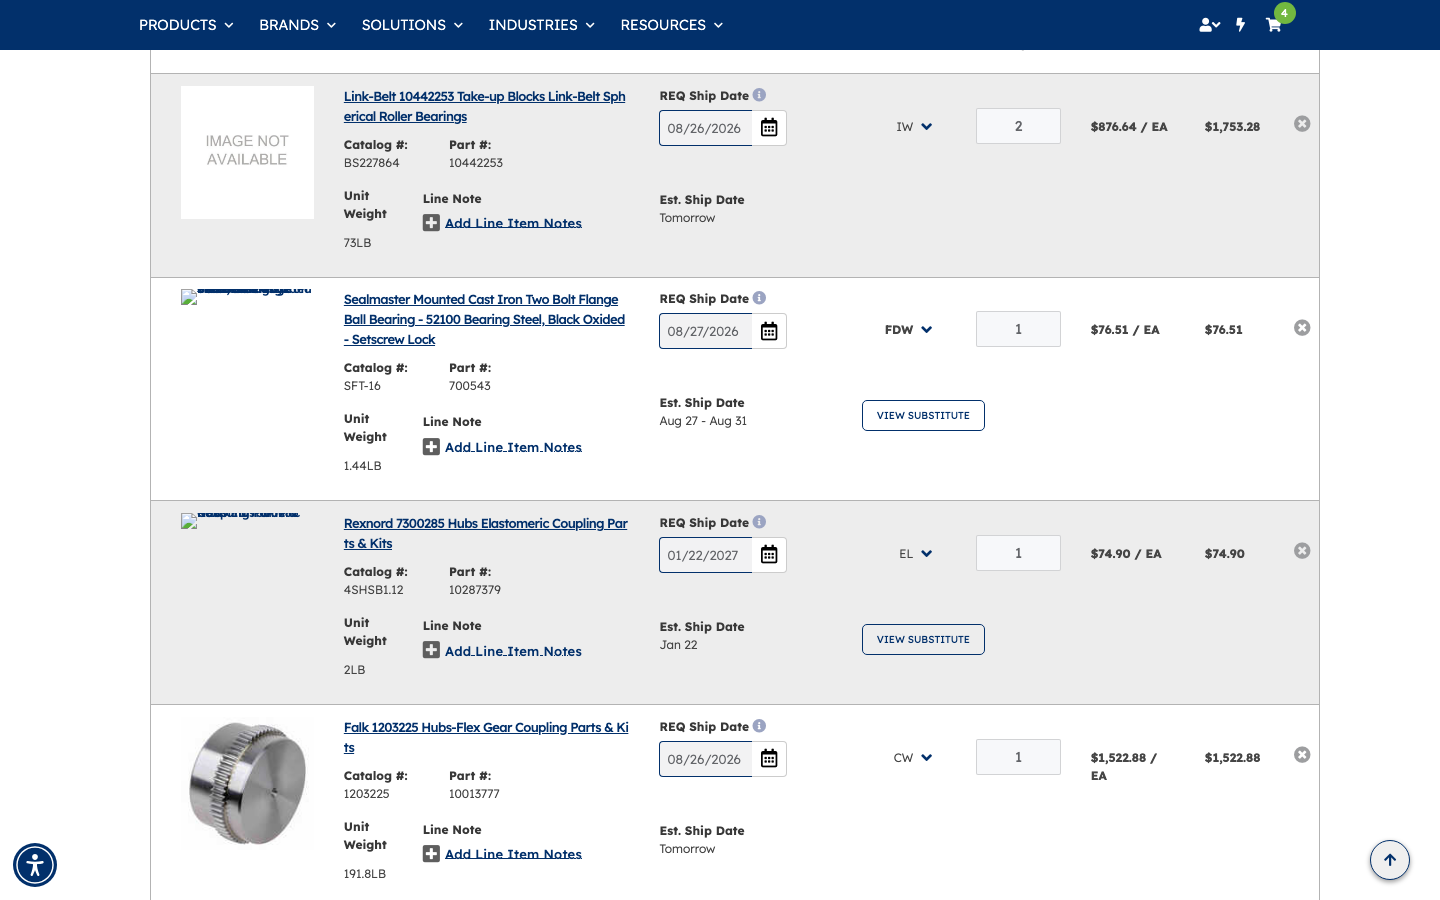Open the user account menu icon
Image resolution: width=1440 pixels, height=900 pixels.
[1209, 25]
